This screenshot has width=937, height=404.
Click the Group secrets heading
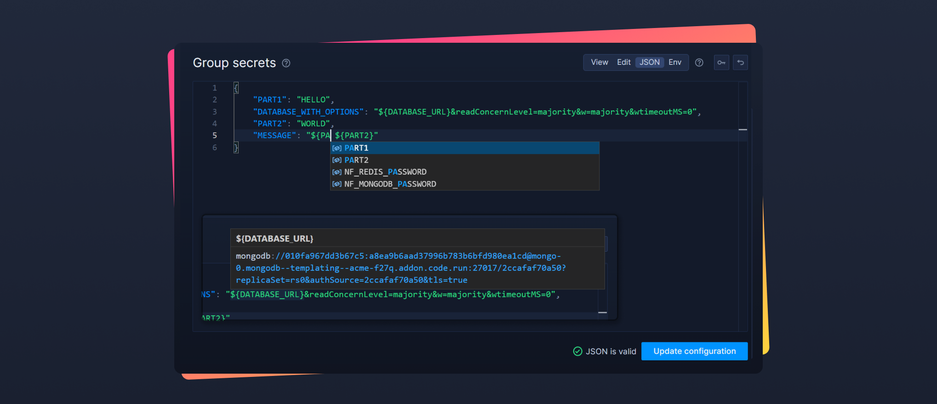point(234,63)
